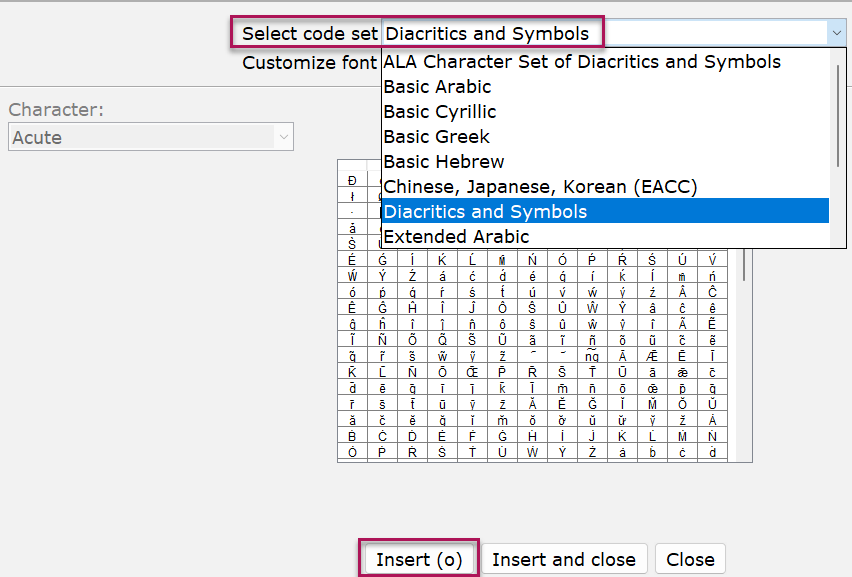Click the character grid scrollbar thumb
This screenshot has width=852, height=577.
coord(744,265)
